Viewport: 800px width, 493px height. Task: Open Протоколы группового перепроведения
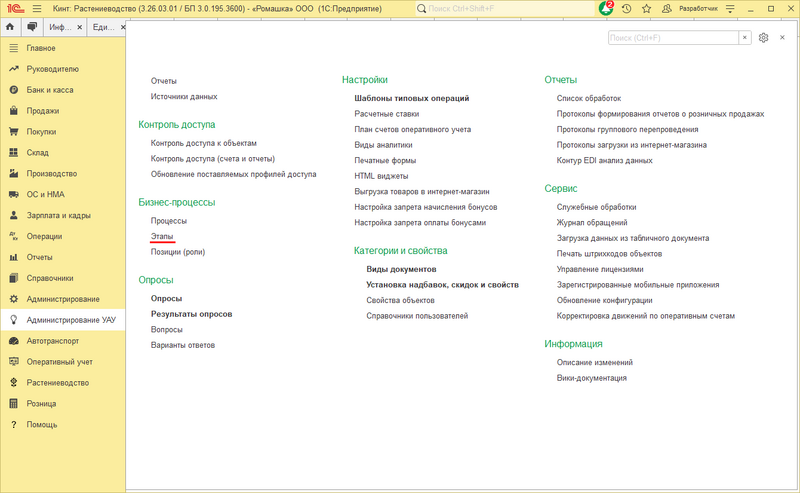(628, 130)
